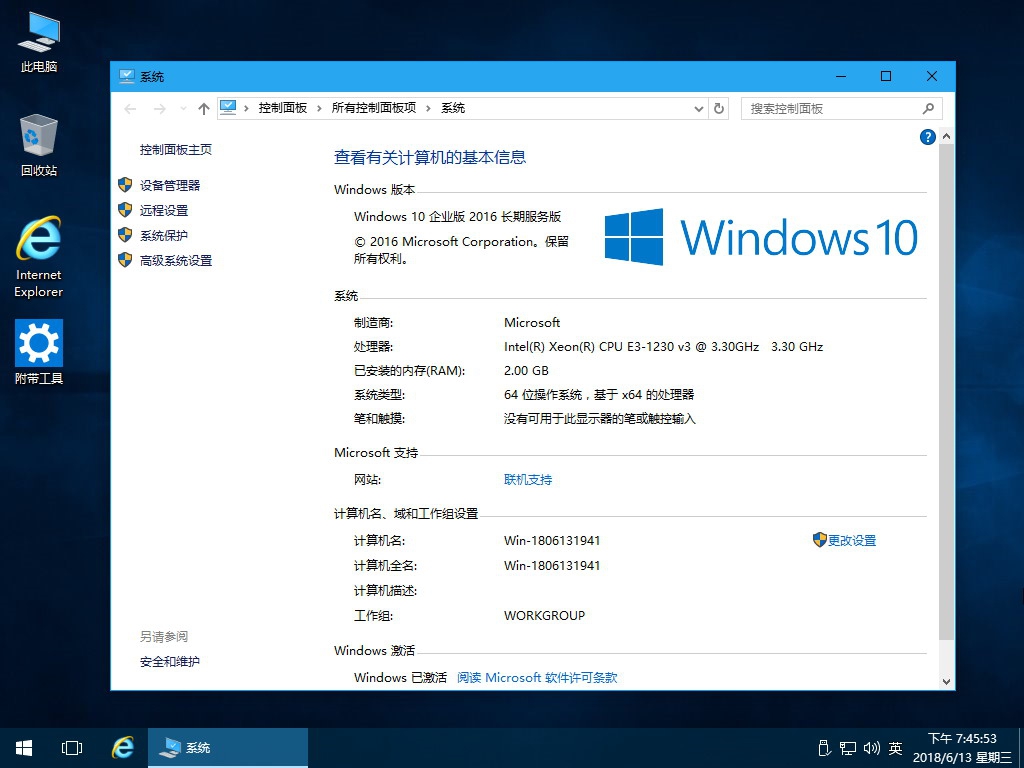Click the shield icon next to 更改设置
The width and height of the screenshot is (1024, 768).
pos(820,539)
